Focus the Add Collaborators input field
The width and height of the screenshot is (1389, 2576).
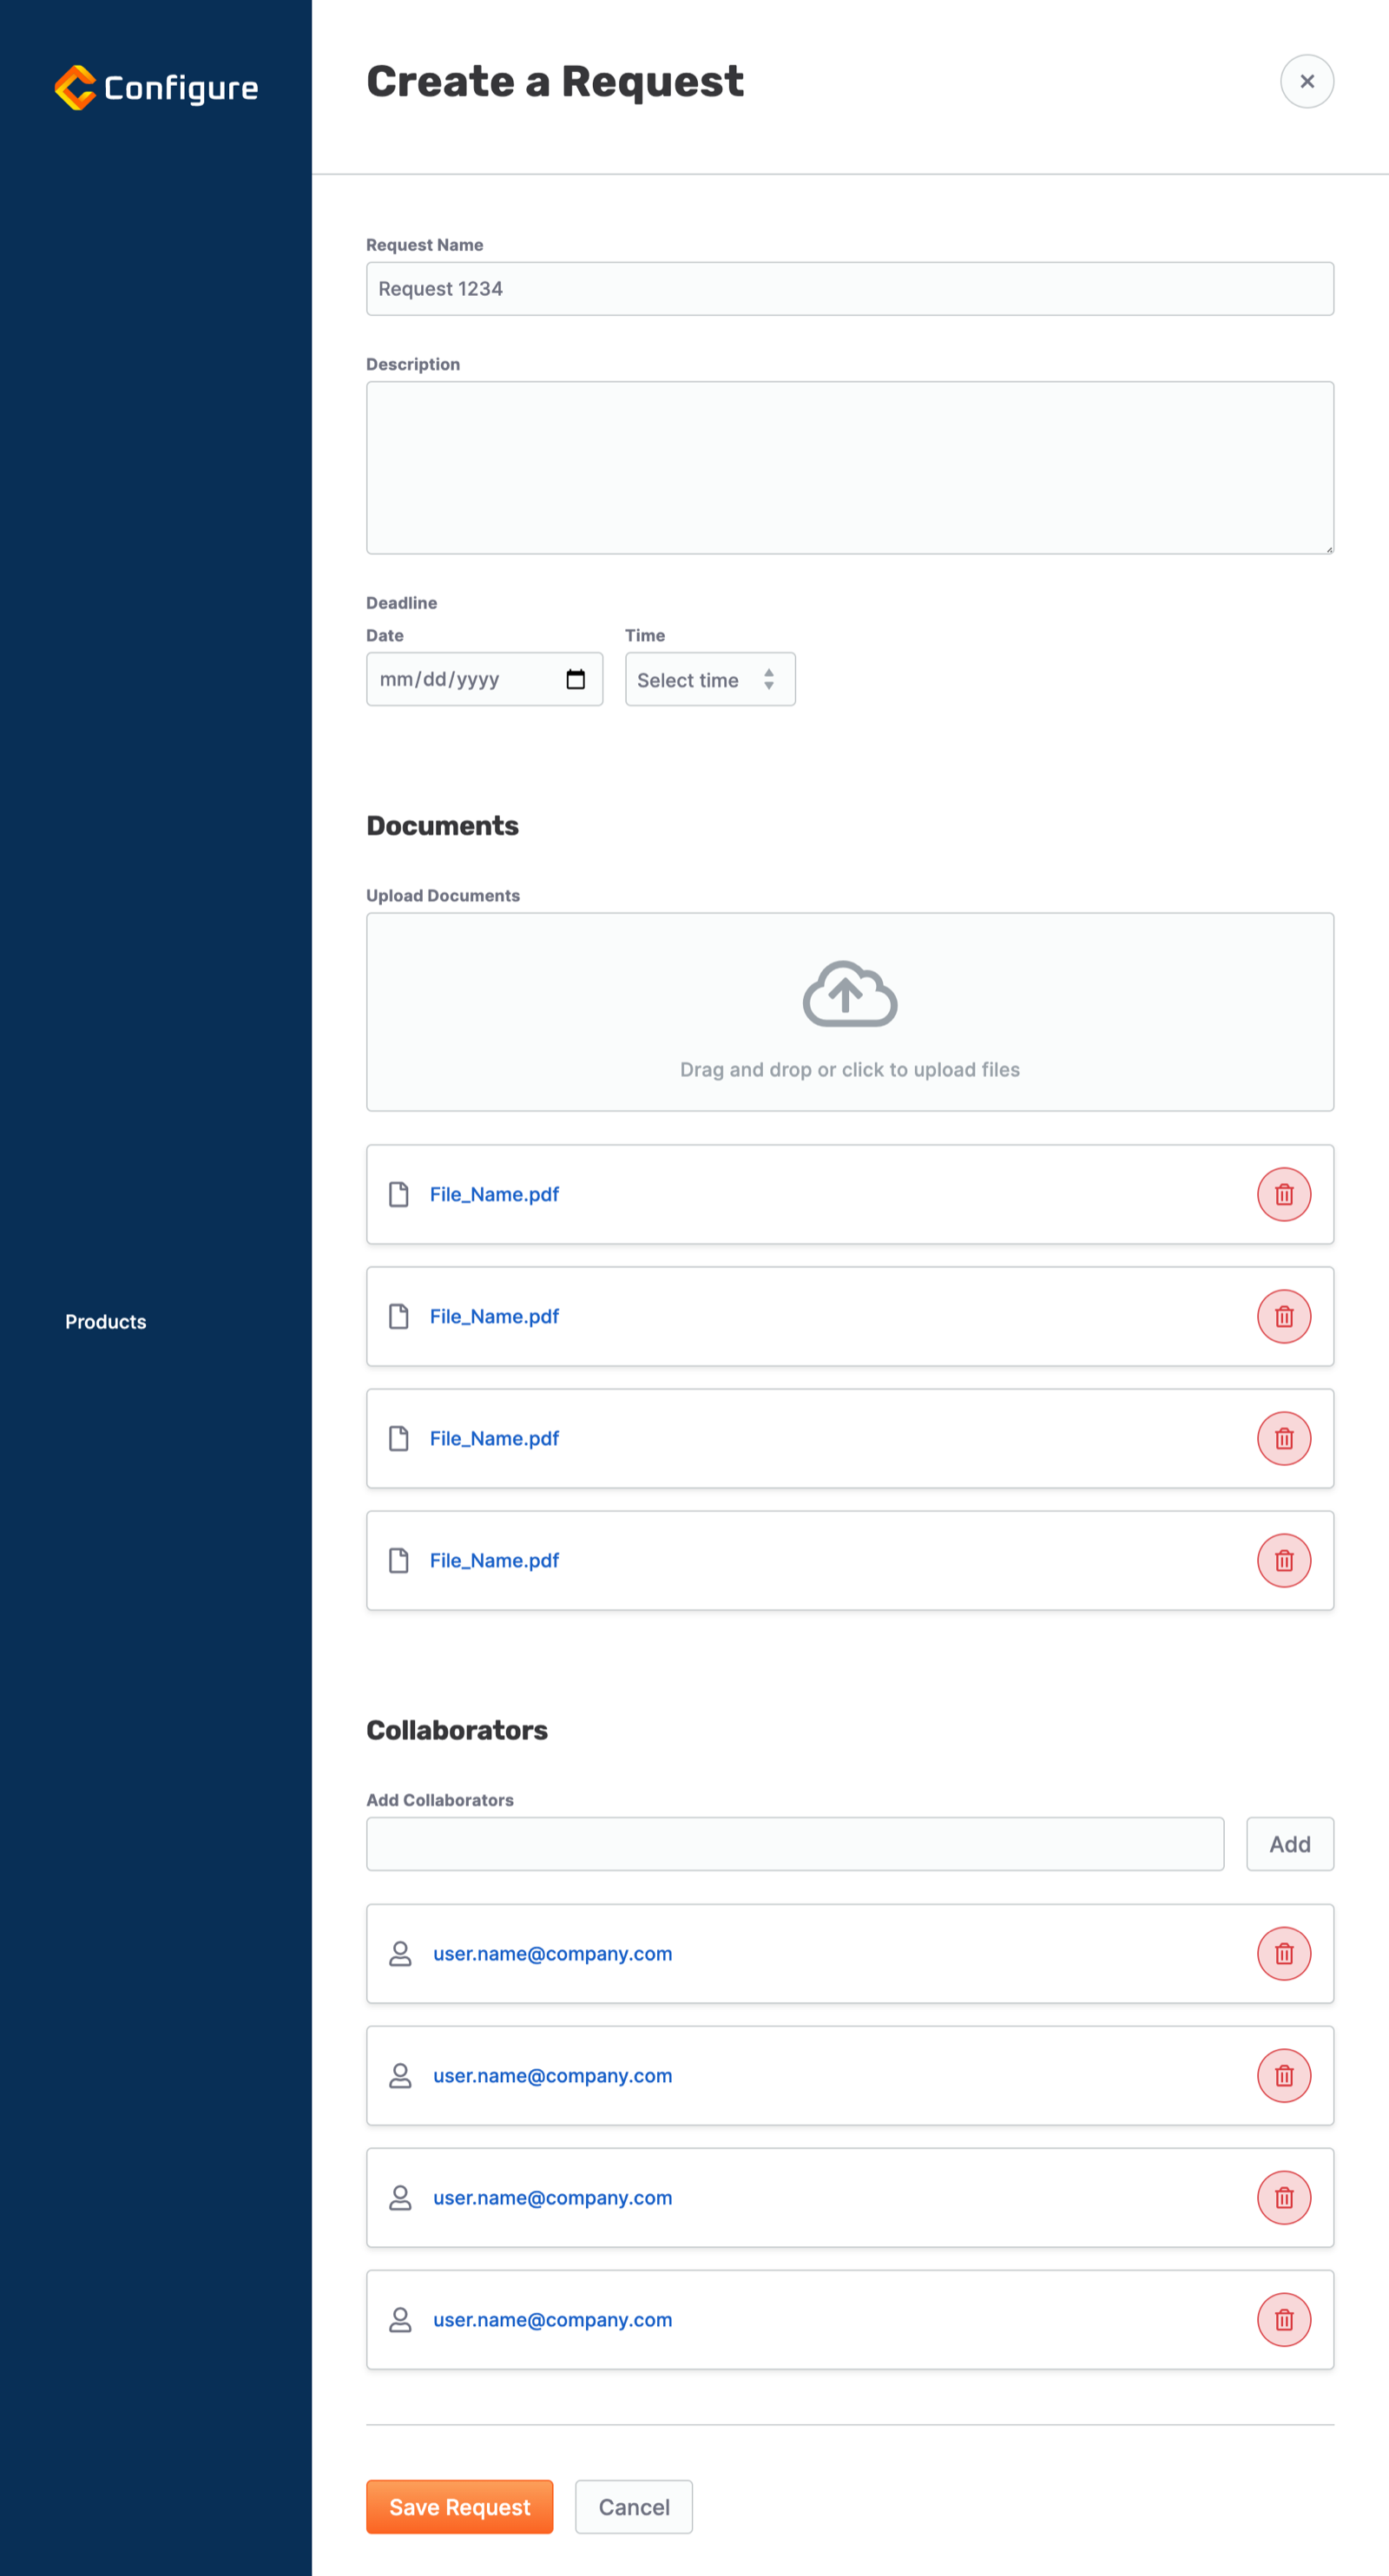(794, 1844)
